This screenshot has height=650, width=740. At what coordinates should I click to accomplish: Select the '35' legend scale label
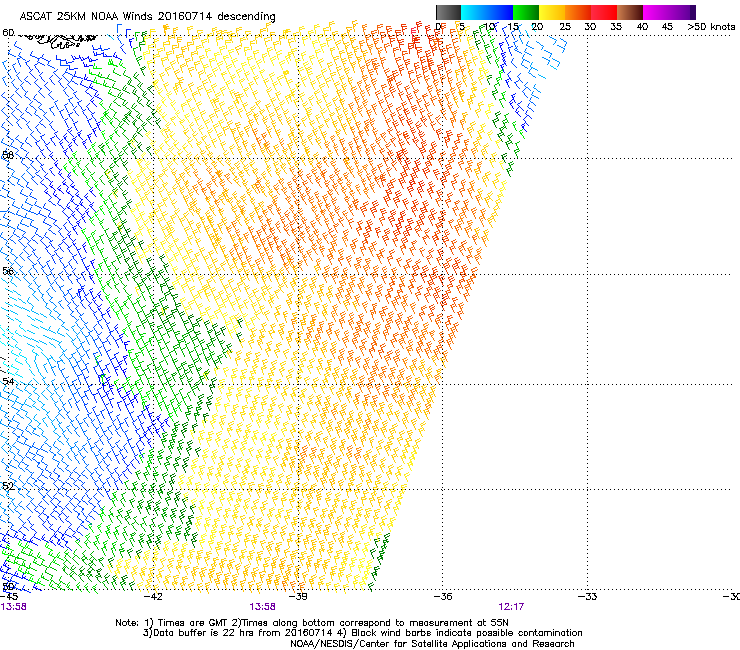(x=616, y=26)
